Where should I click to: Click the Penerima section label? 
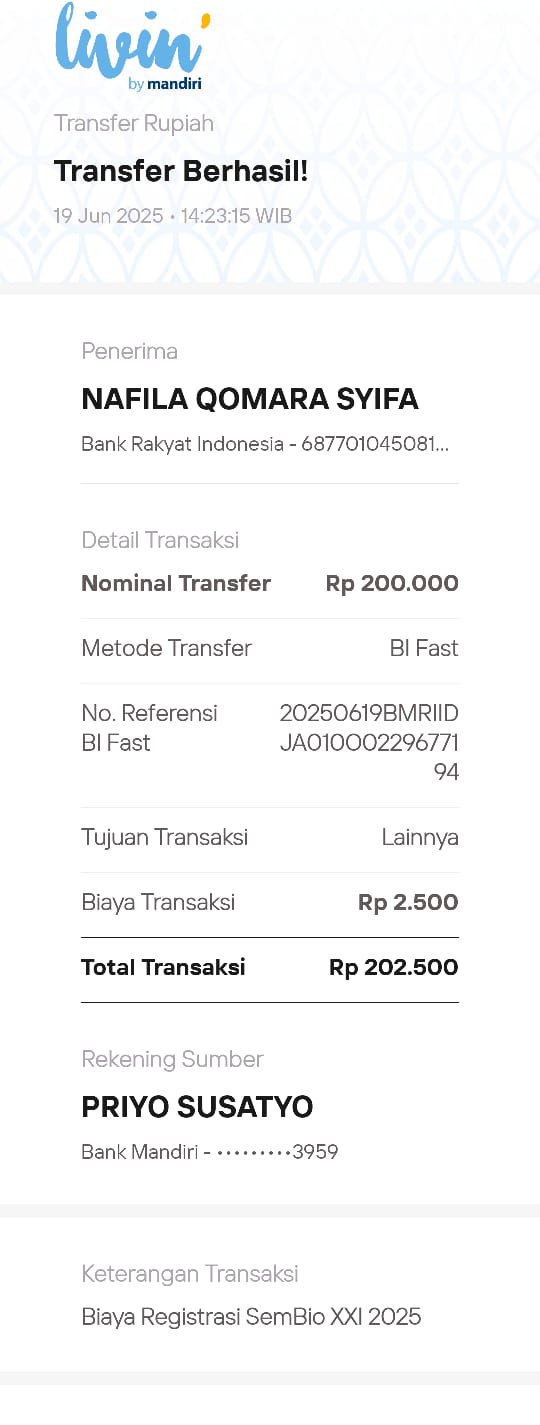pyautogui.click(x=130, y=351)
